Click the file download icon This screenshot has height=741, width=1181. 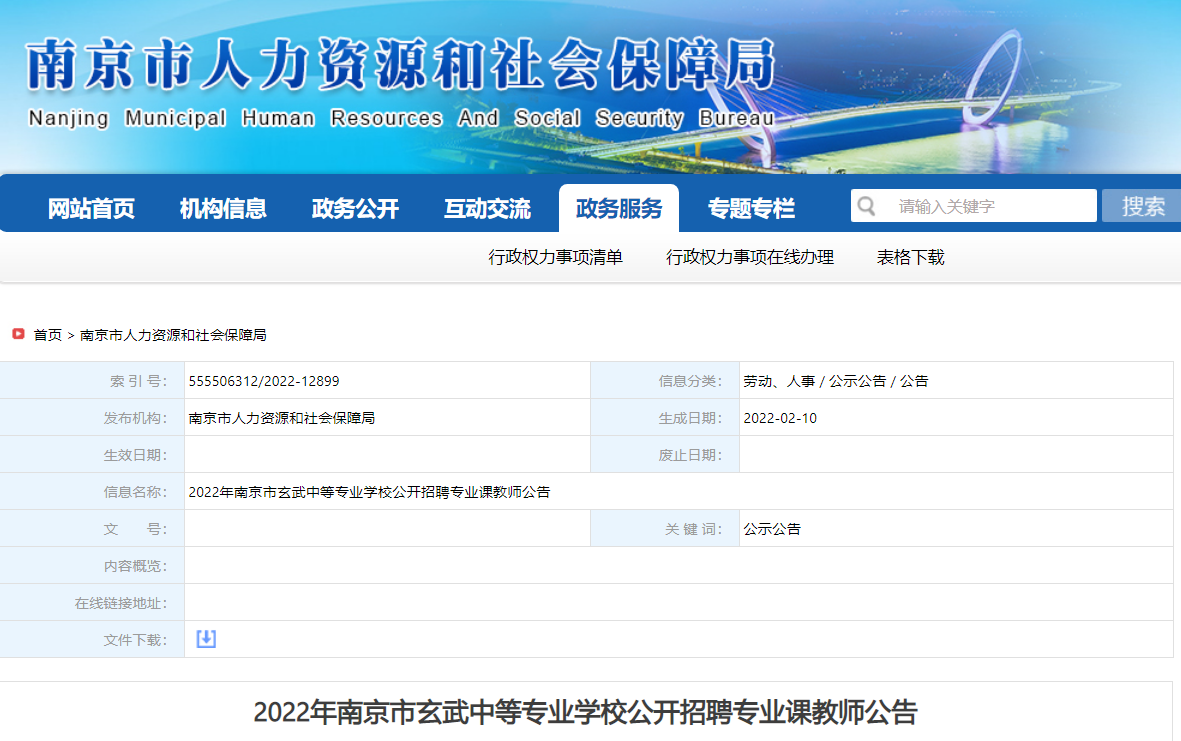click(206, 639)
